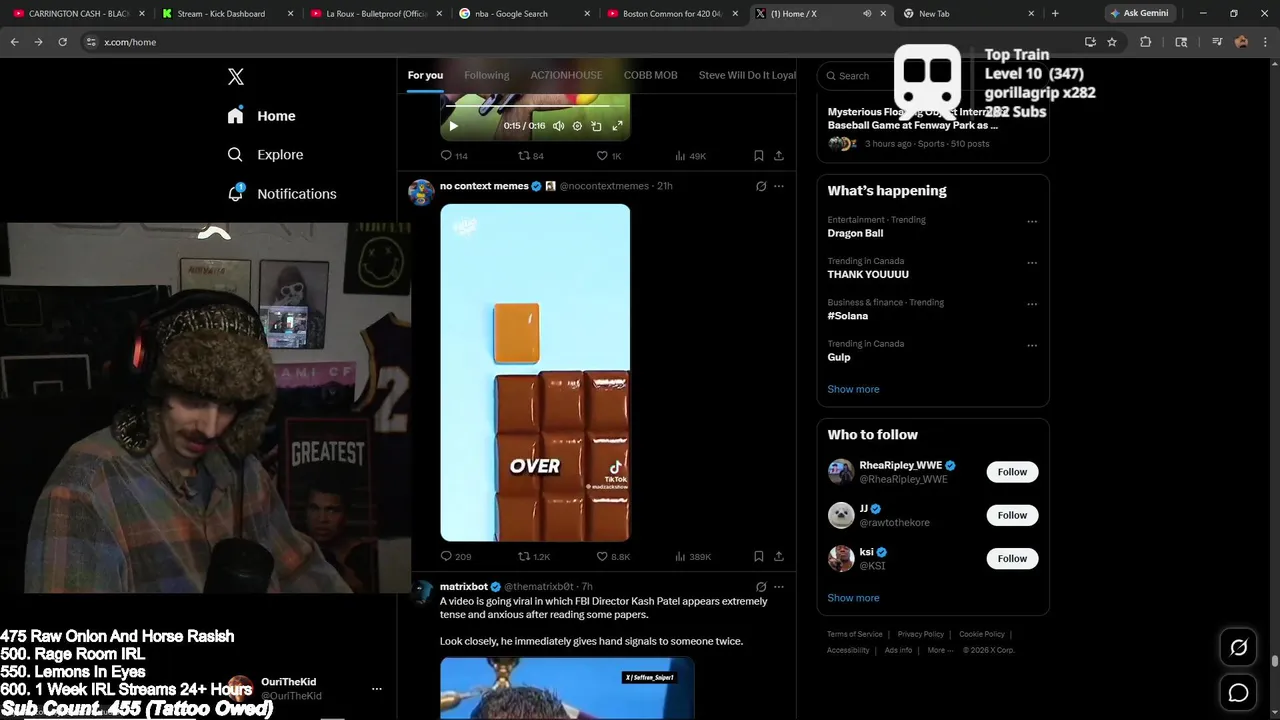The image size is (1280, 720).
Task: Seek on the top video's progress bar
Action: [535, 105]
